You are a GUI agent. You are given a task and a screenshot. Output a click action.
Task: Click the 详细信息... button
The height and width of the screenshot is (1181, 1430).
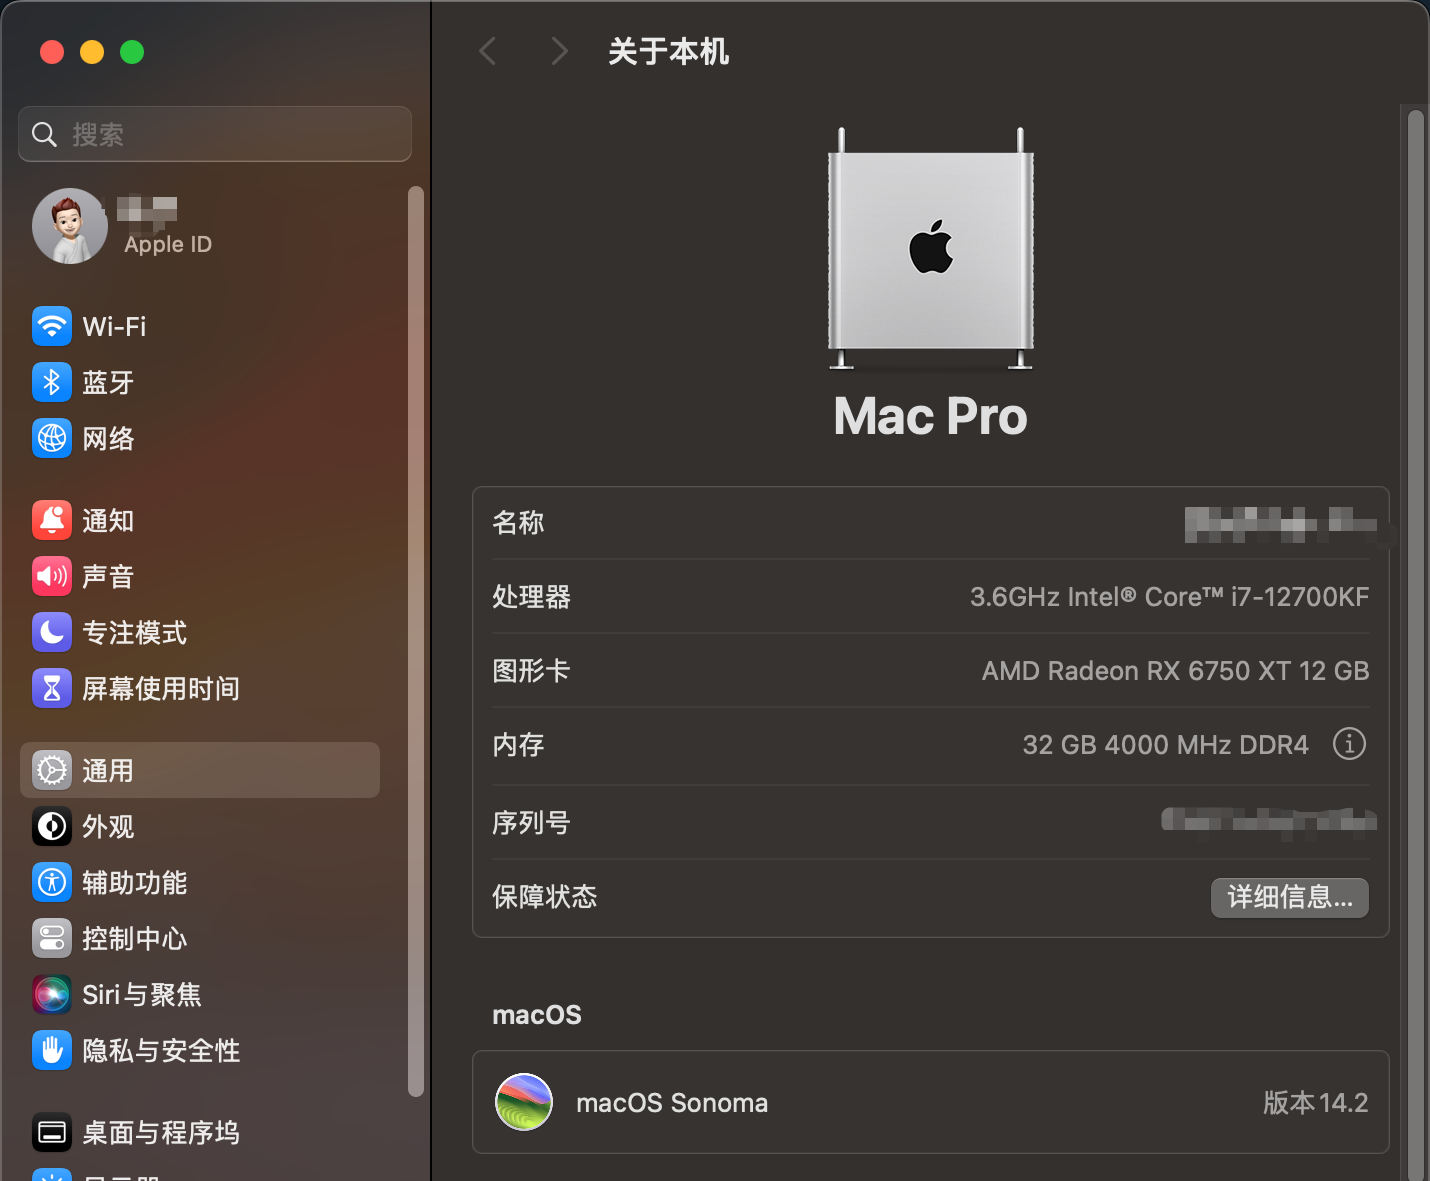point(1289,897)
